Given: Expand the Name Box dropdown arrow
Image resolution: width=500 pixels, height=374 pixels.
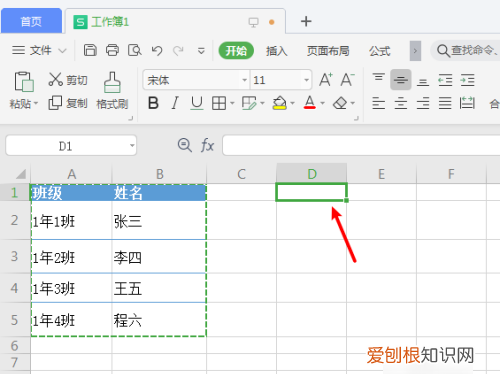Looking at the screenshot, I should pyautogui.click(x=132, y=145).
